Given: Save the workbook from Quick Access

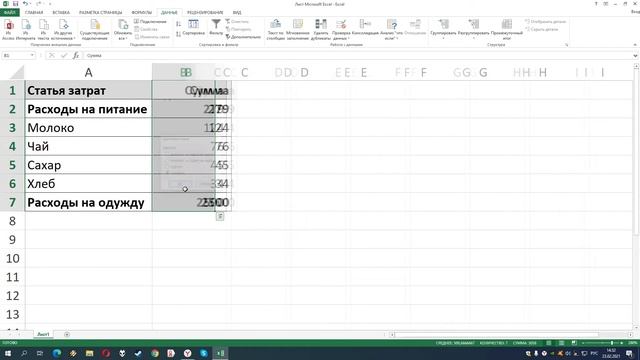Looking at the screenshot, I should 16,4.
